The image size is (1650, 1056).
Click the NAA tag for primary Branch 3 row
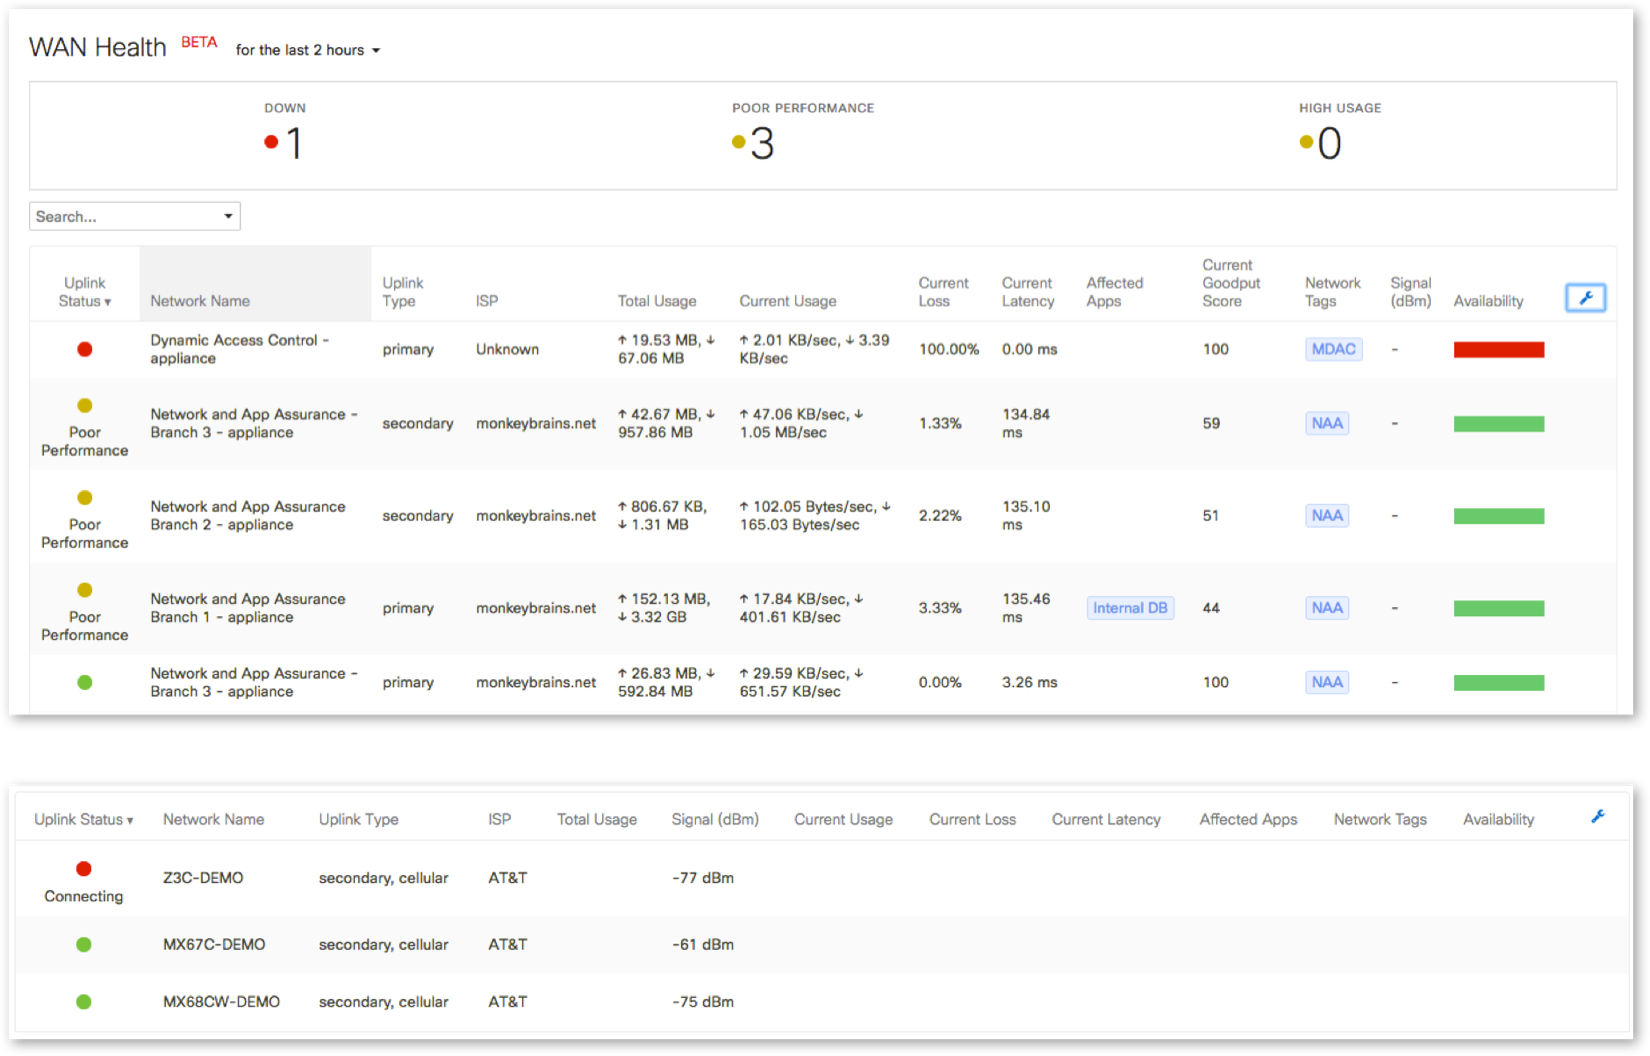(1327, 682)
